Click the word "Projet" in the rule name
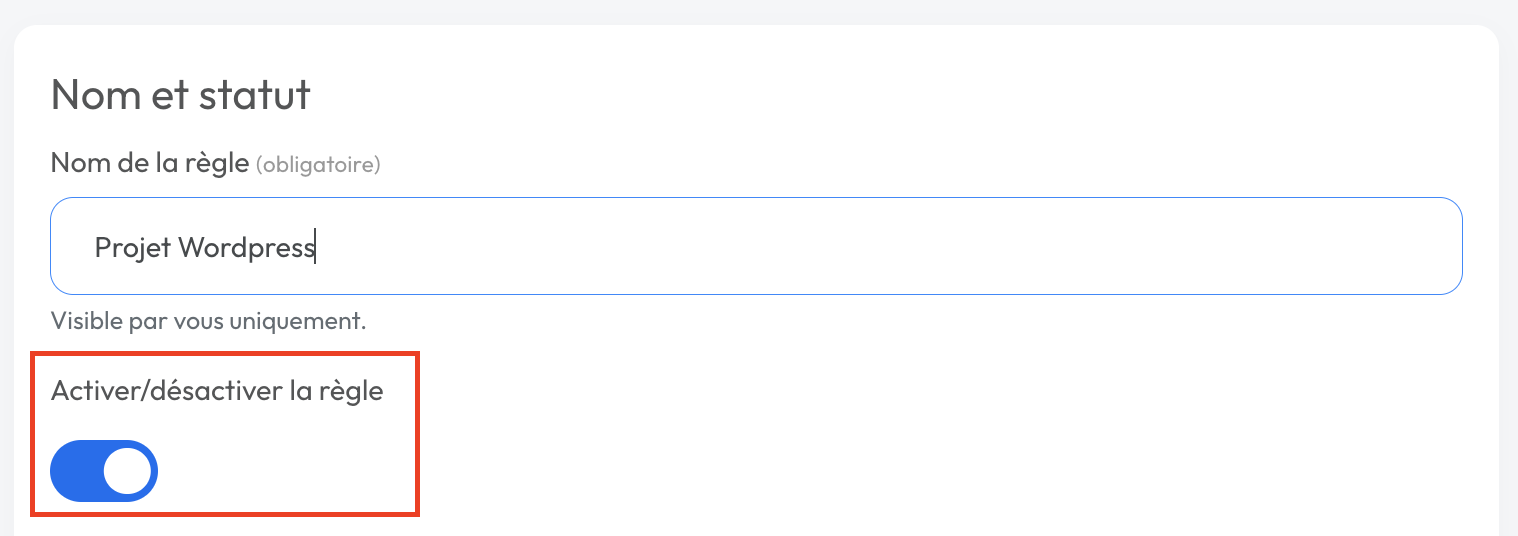 133,247
